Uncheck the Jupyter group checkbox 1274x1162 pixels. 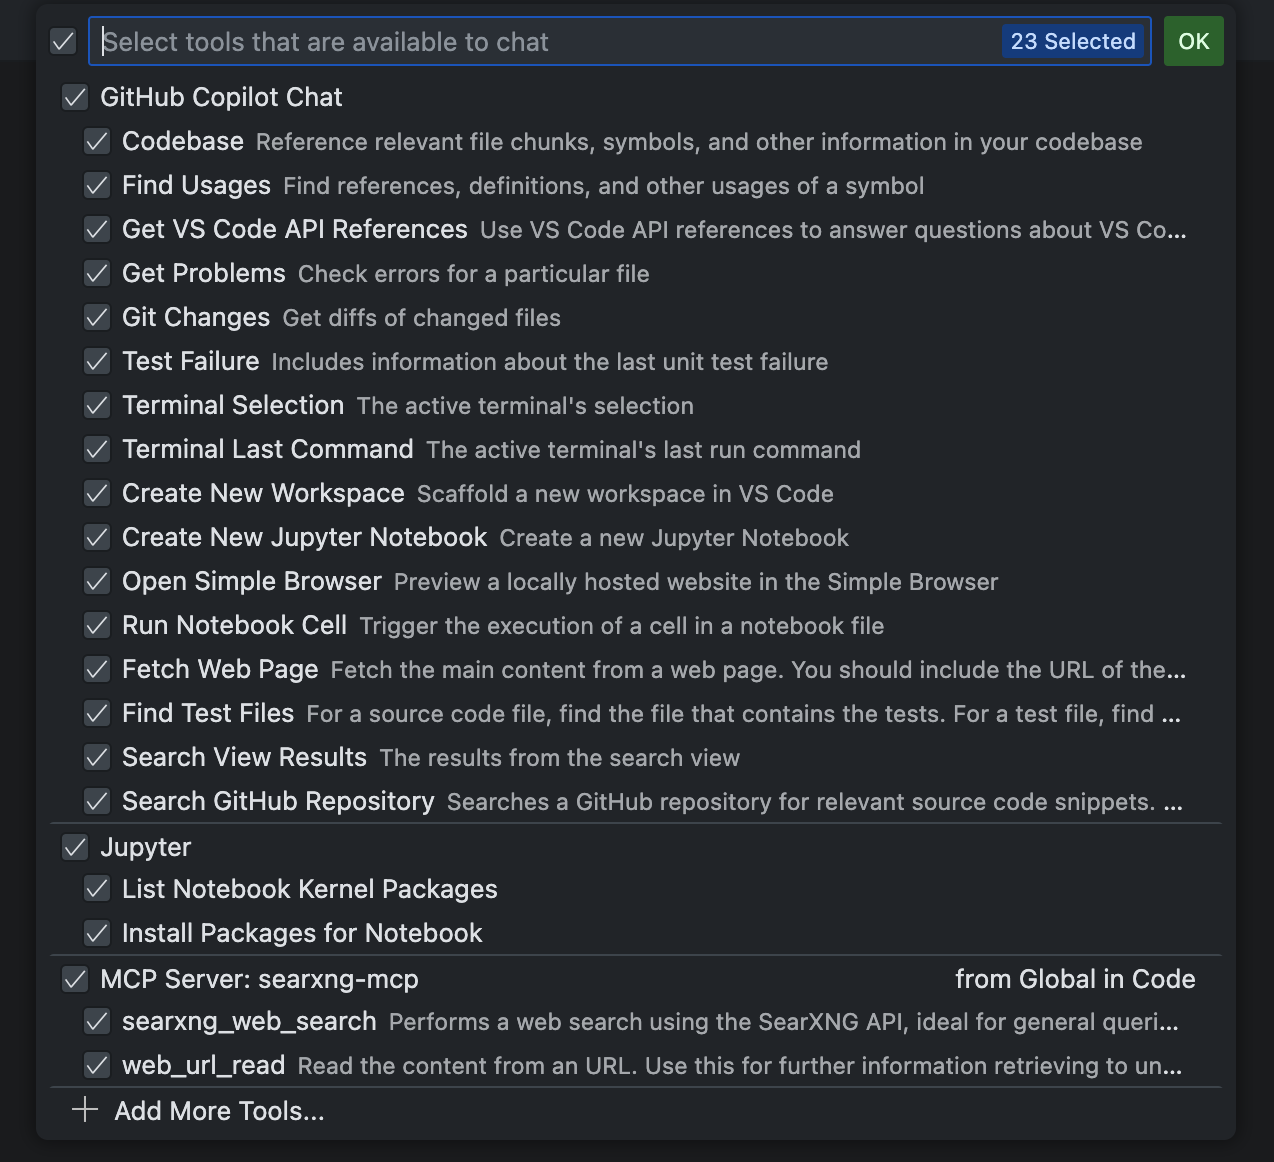(75, 848)
